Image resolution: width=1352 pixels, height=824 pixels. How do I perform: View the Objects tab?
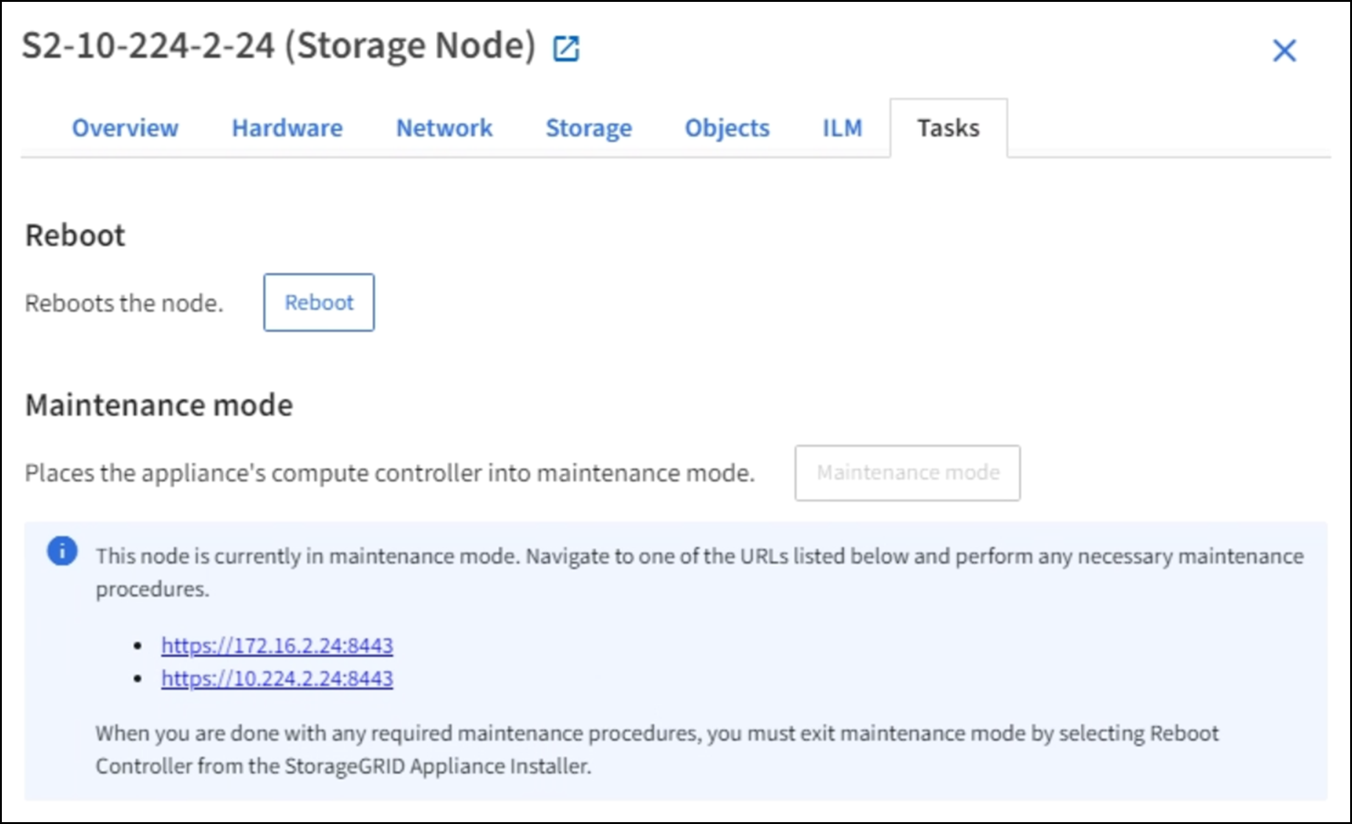click(727, 128)
